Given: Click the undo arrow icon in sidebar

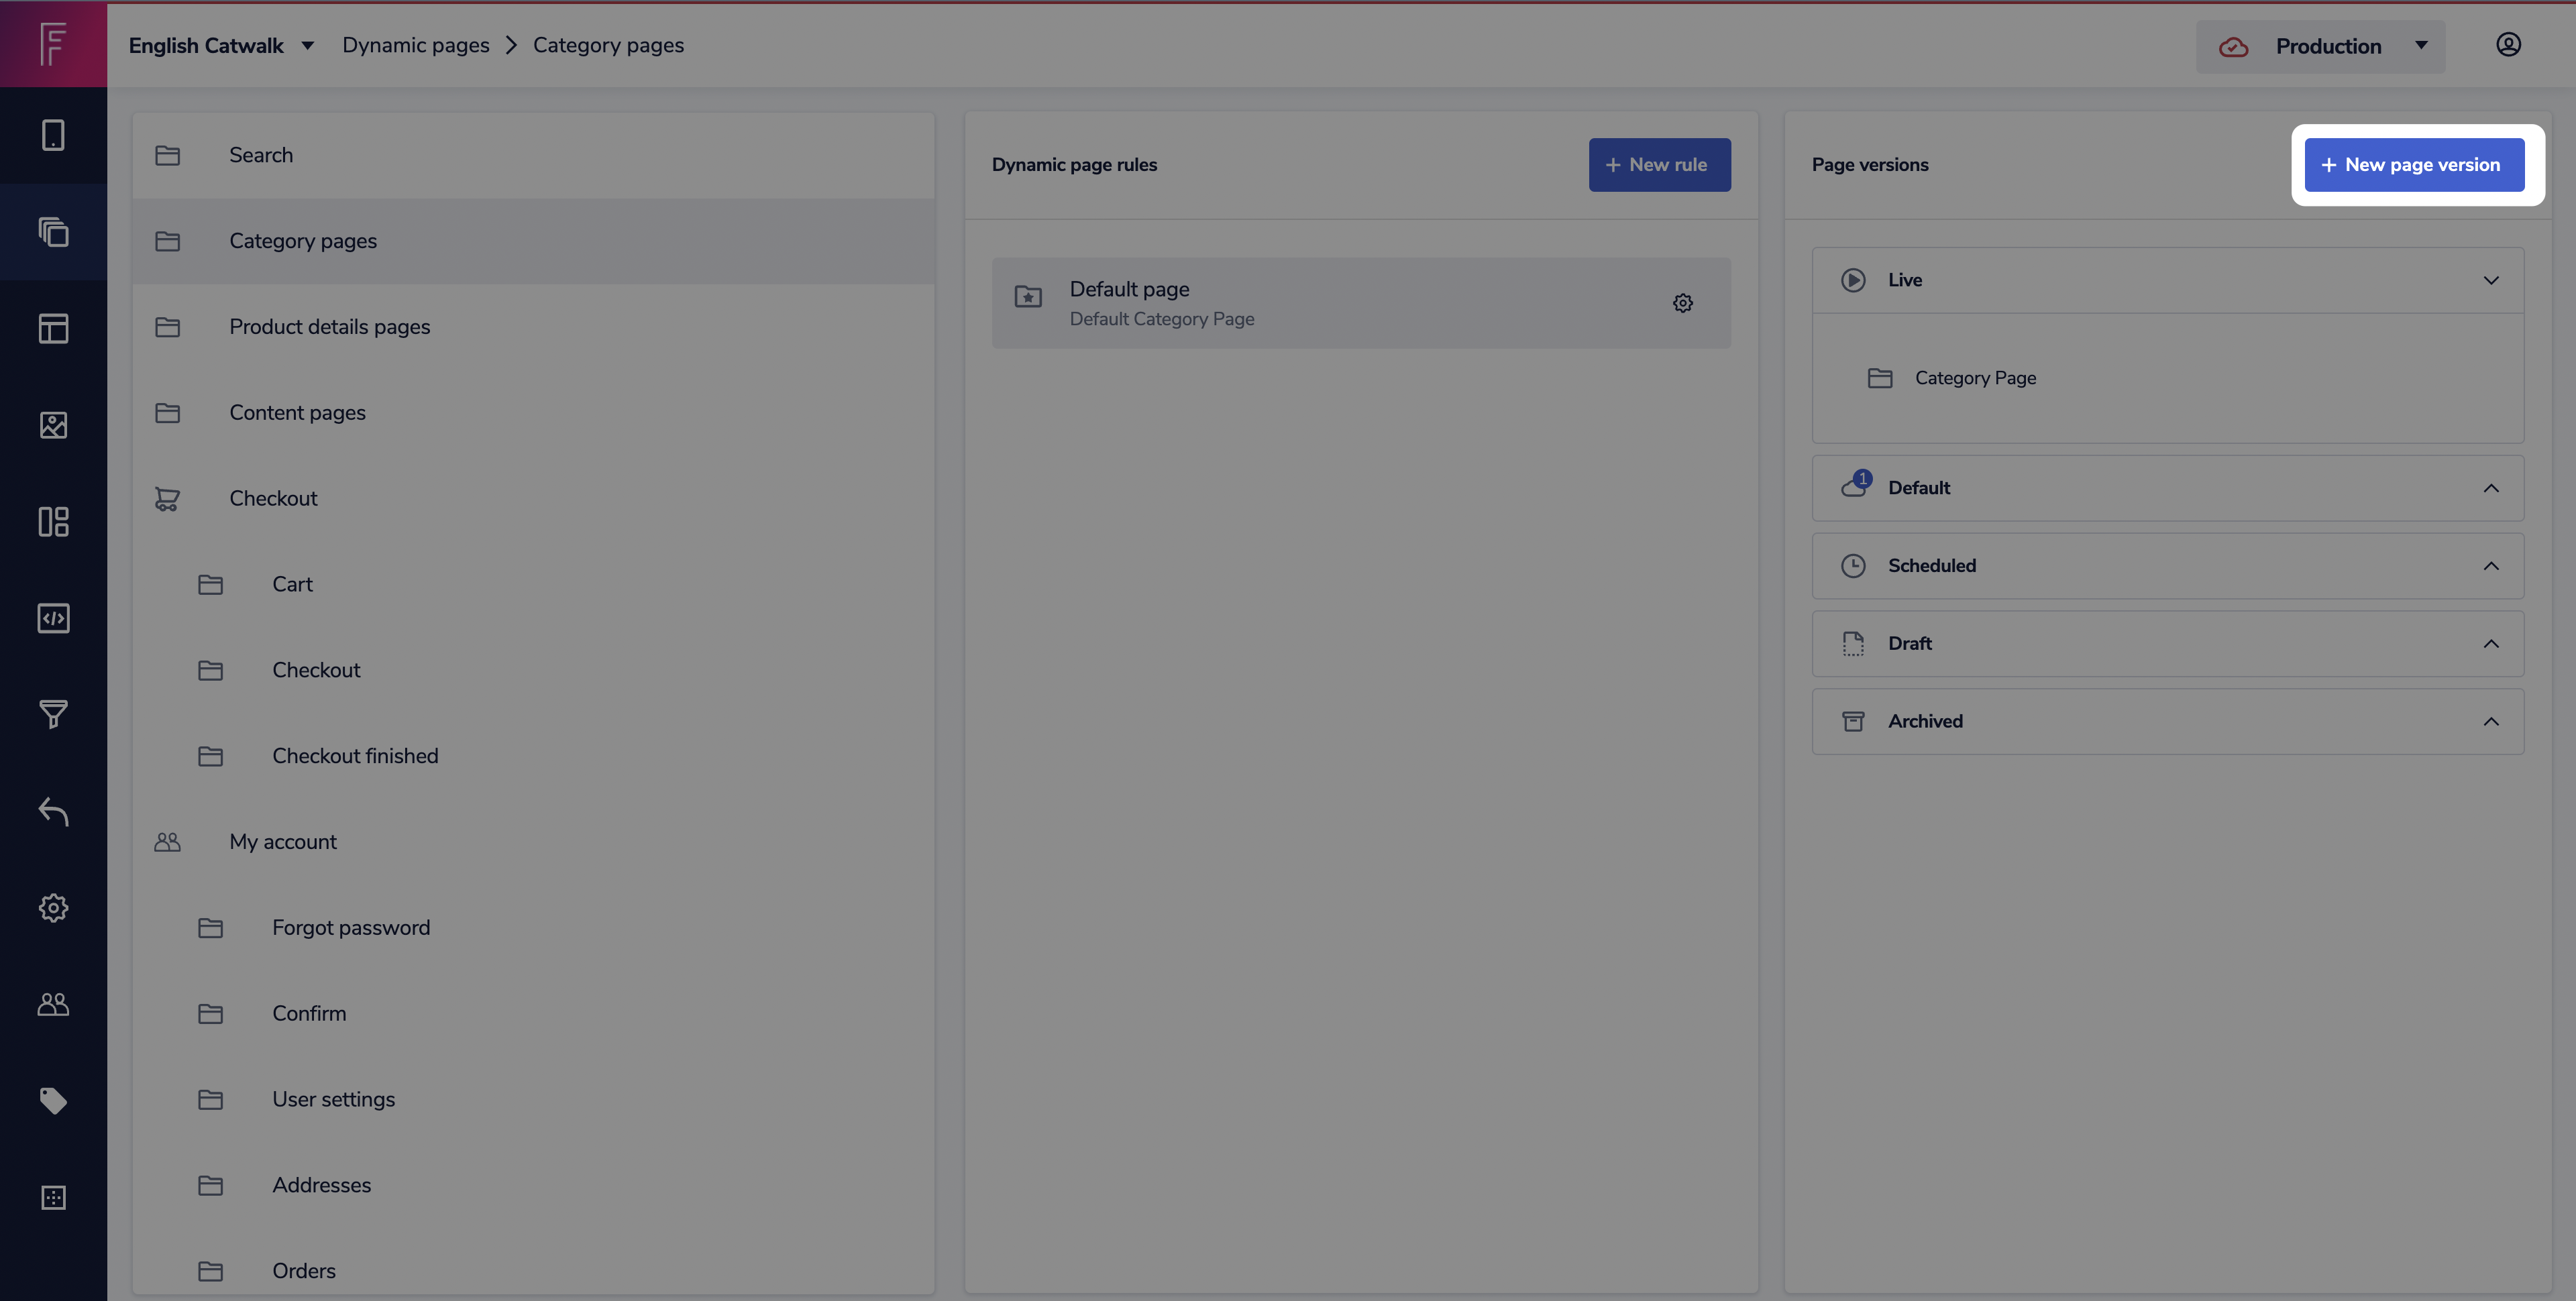Looking at the screenshot, I should (53, 811).
